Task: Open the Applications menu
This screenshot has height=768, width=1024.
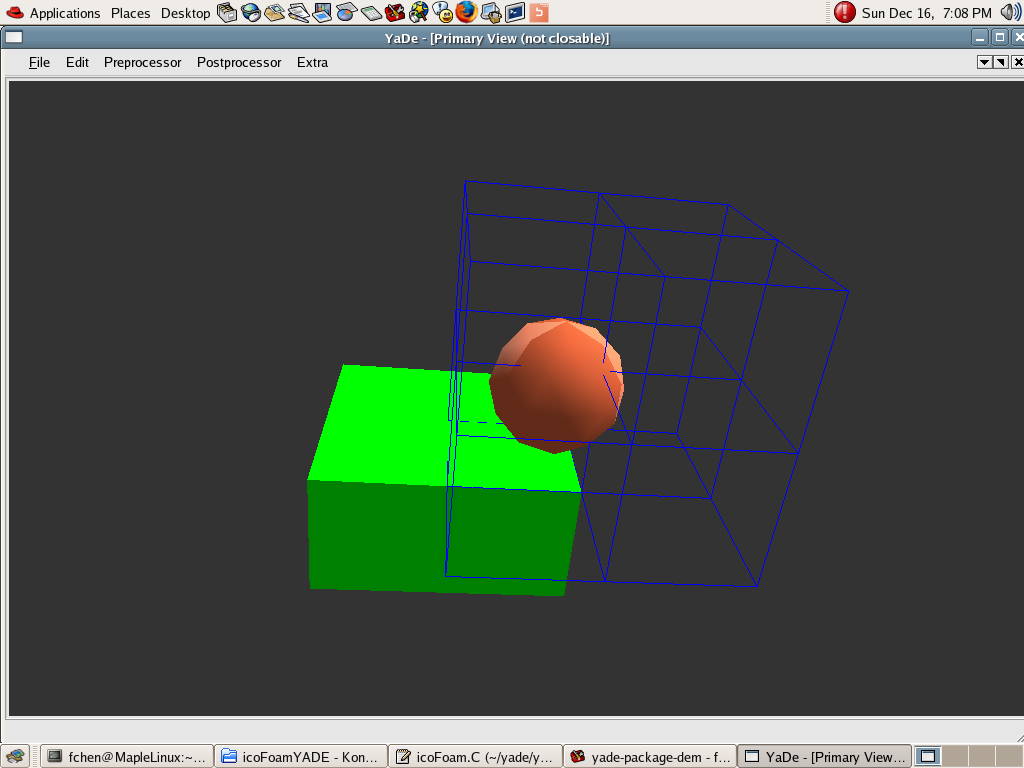Action: point(65,13)
